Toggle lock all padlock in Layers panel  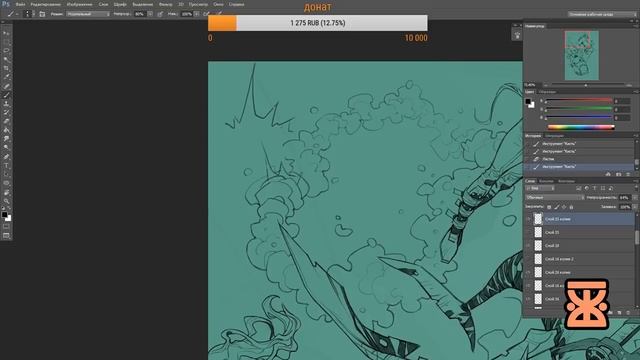(x=571, y=207)
